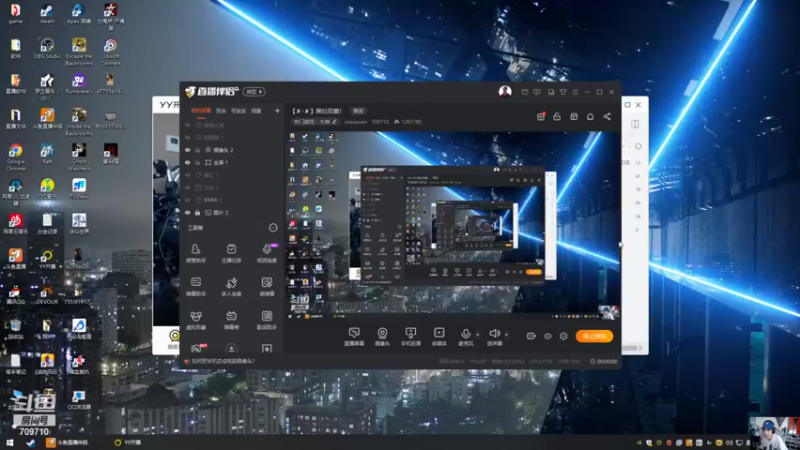Open the room manager assistant tool
The height and width of the screenshot is (450, 800).
196,253
